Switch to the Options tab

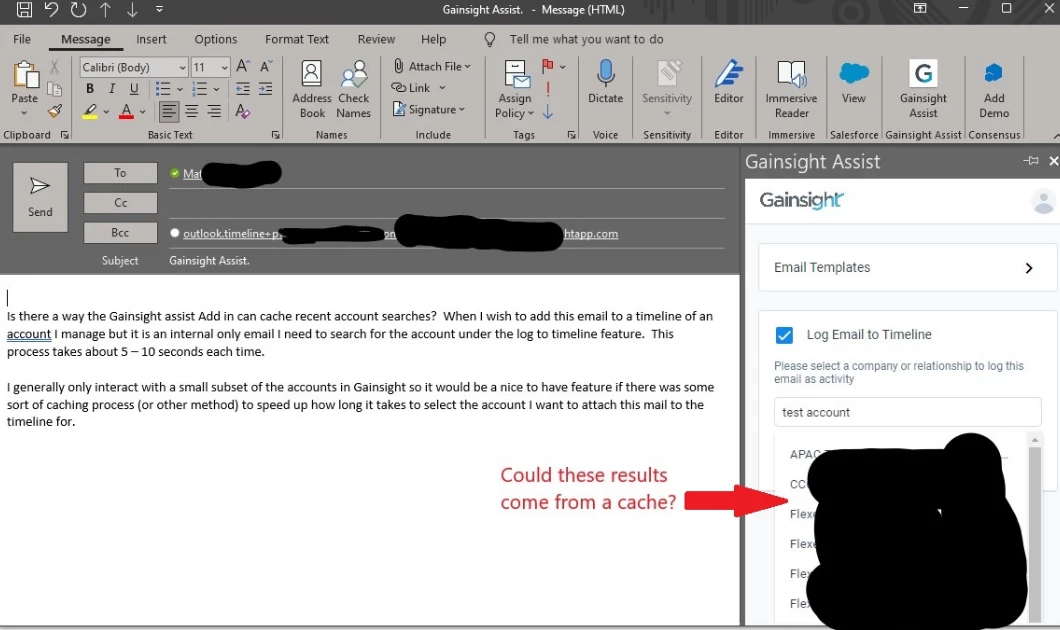click(x=216, y=39)
